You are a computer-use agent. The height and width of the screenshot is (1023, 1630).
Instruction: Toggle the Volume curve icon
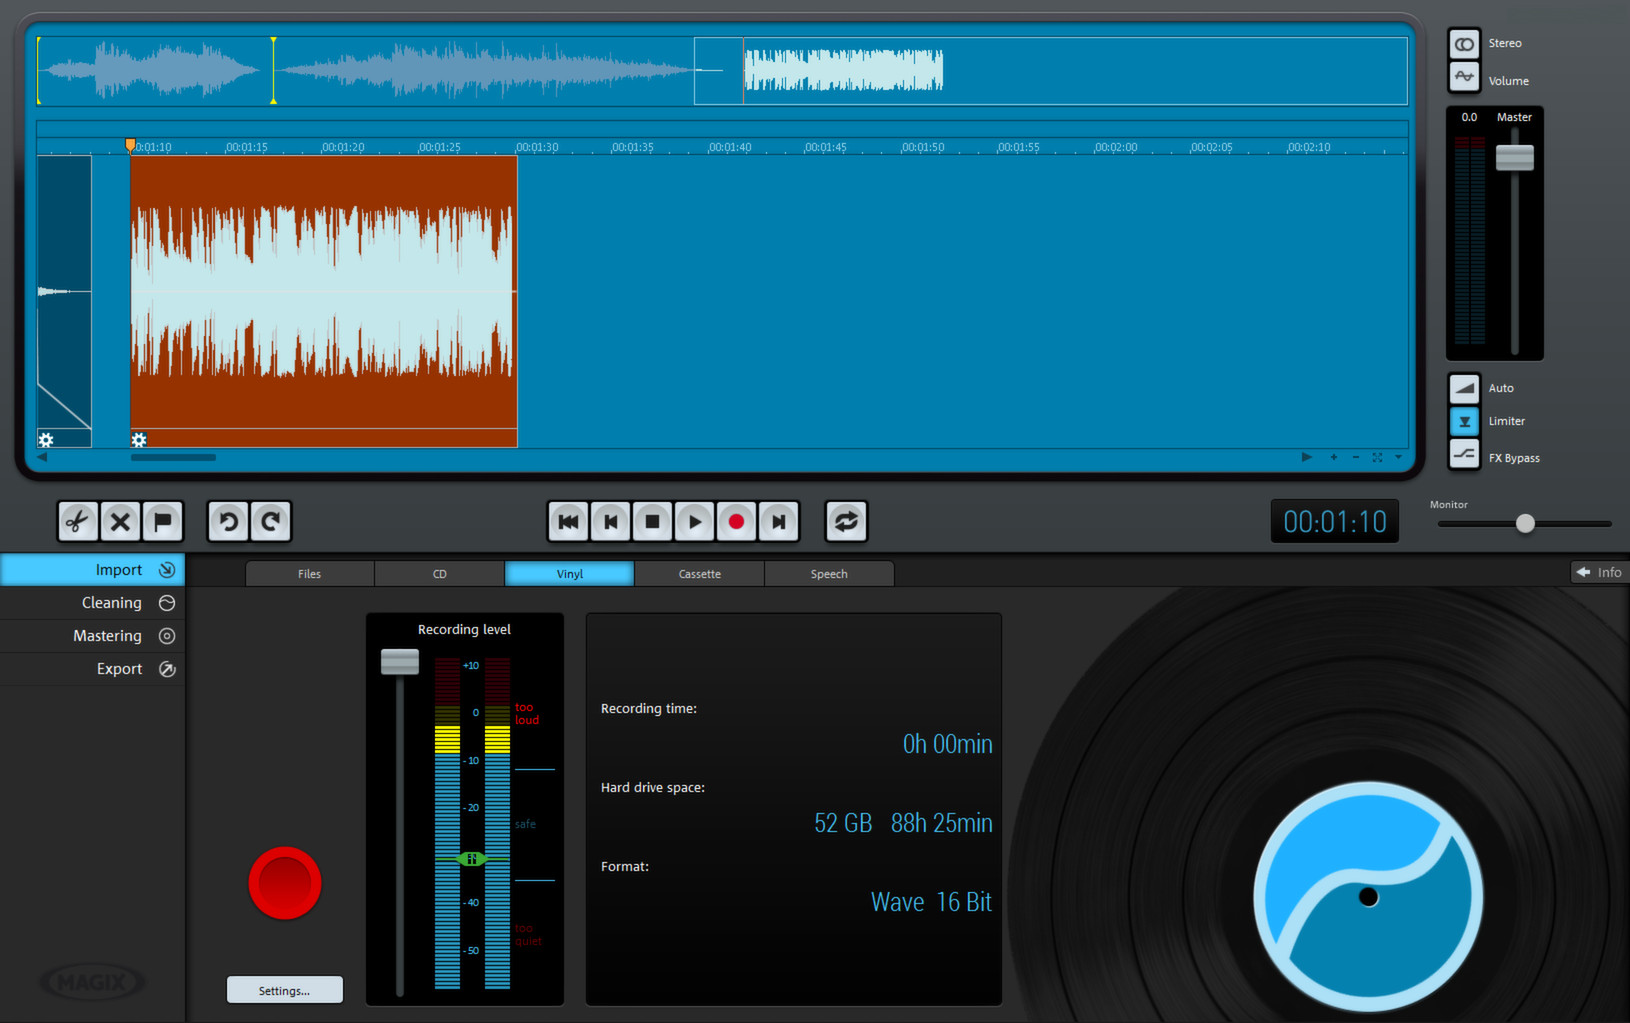(x=1464, y=77)
